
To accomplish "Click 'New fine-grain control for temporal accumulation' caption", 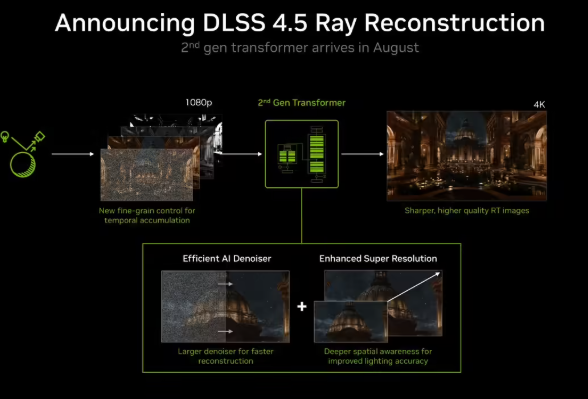I will pyautogui.click(x=147, y=215).
